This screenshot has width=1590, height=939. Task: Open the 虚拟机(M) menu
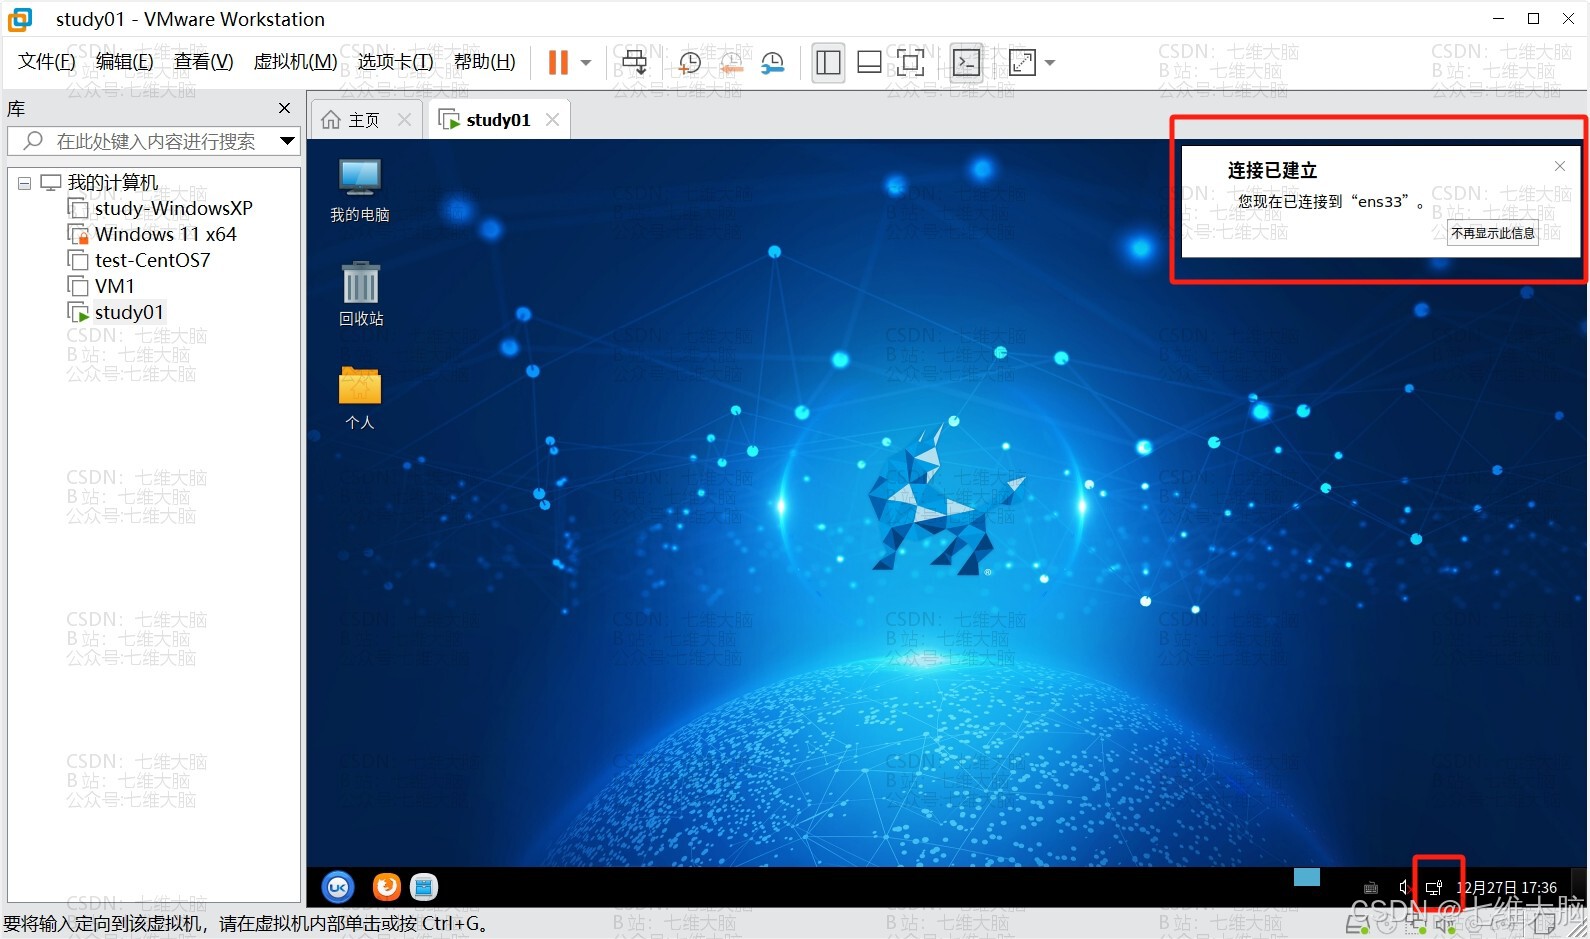(295, 62)
